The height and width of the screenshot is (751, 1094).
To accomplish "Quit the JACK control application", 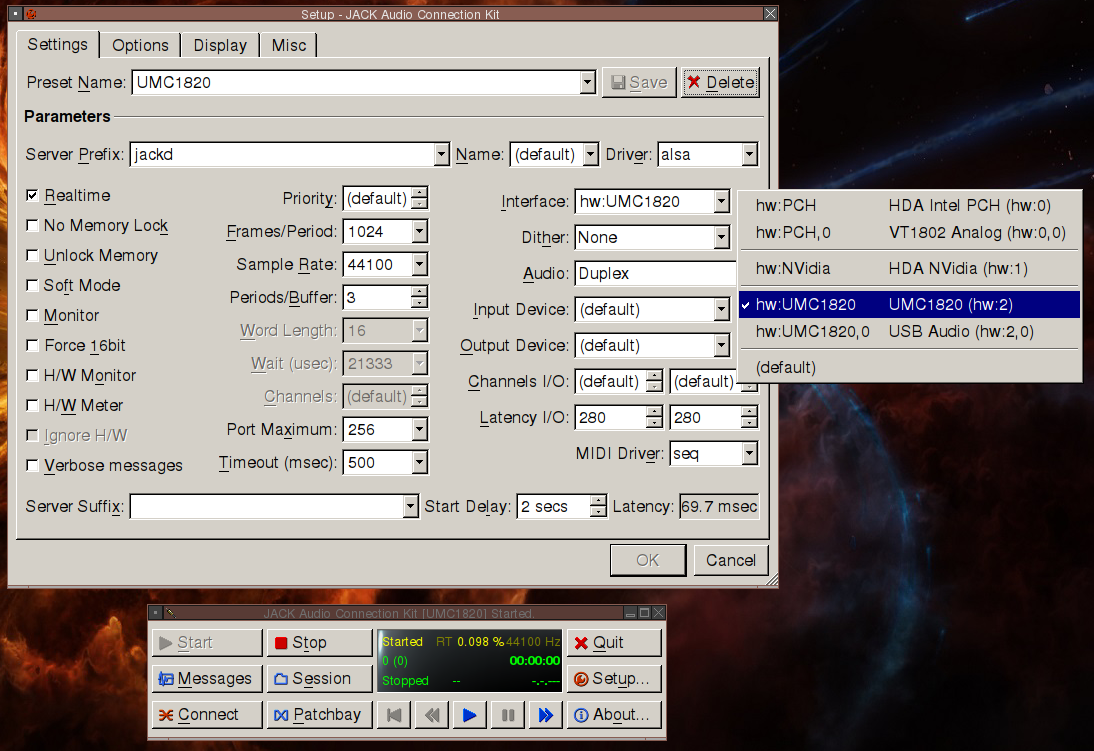I will click(x=614, y=643).
